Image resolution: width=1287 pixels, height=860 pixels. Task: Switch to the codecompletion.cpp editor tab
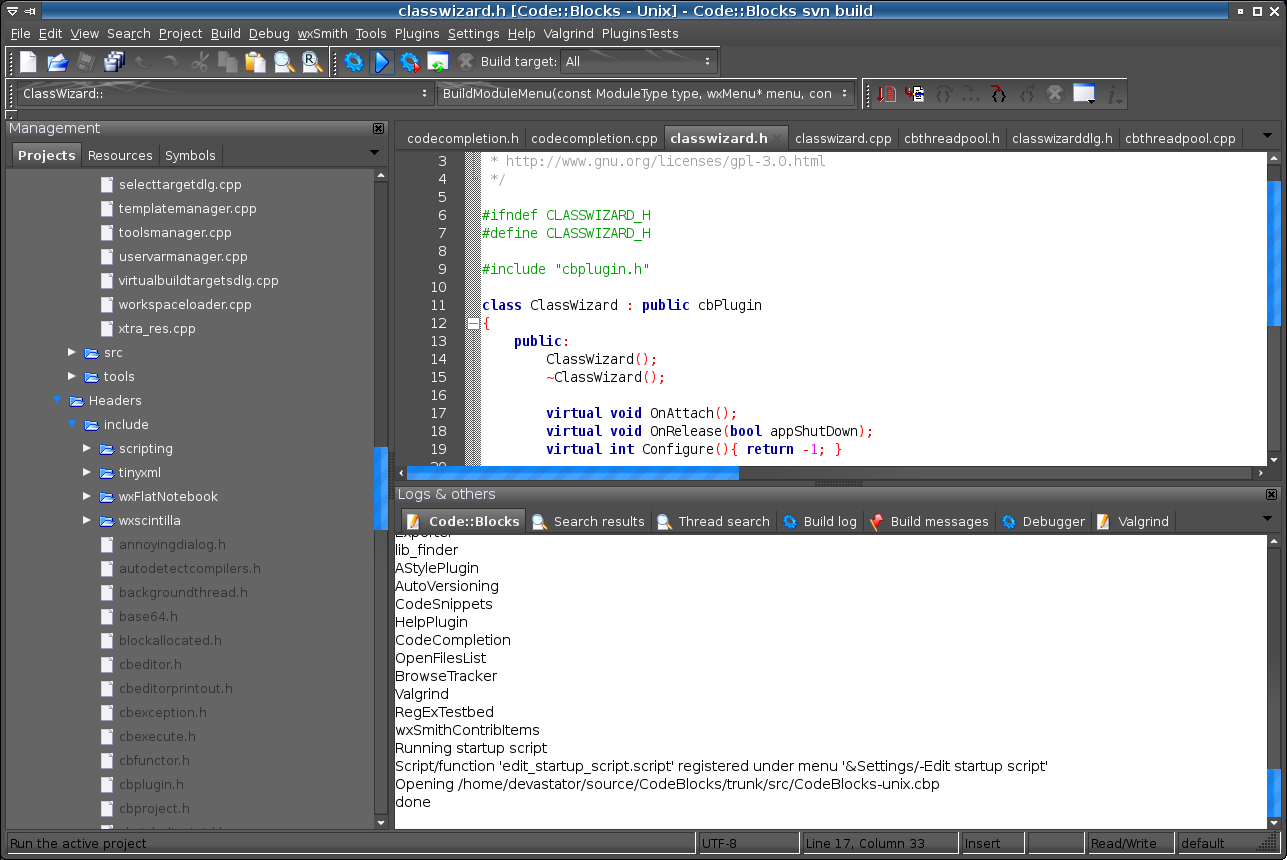[x=594, y=138]
